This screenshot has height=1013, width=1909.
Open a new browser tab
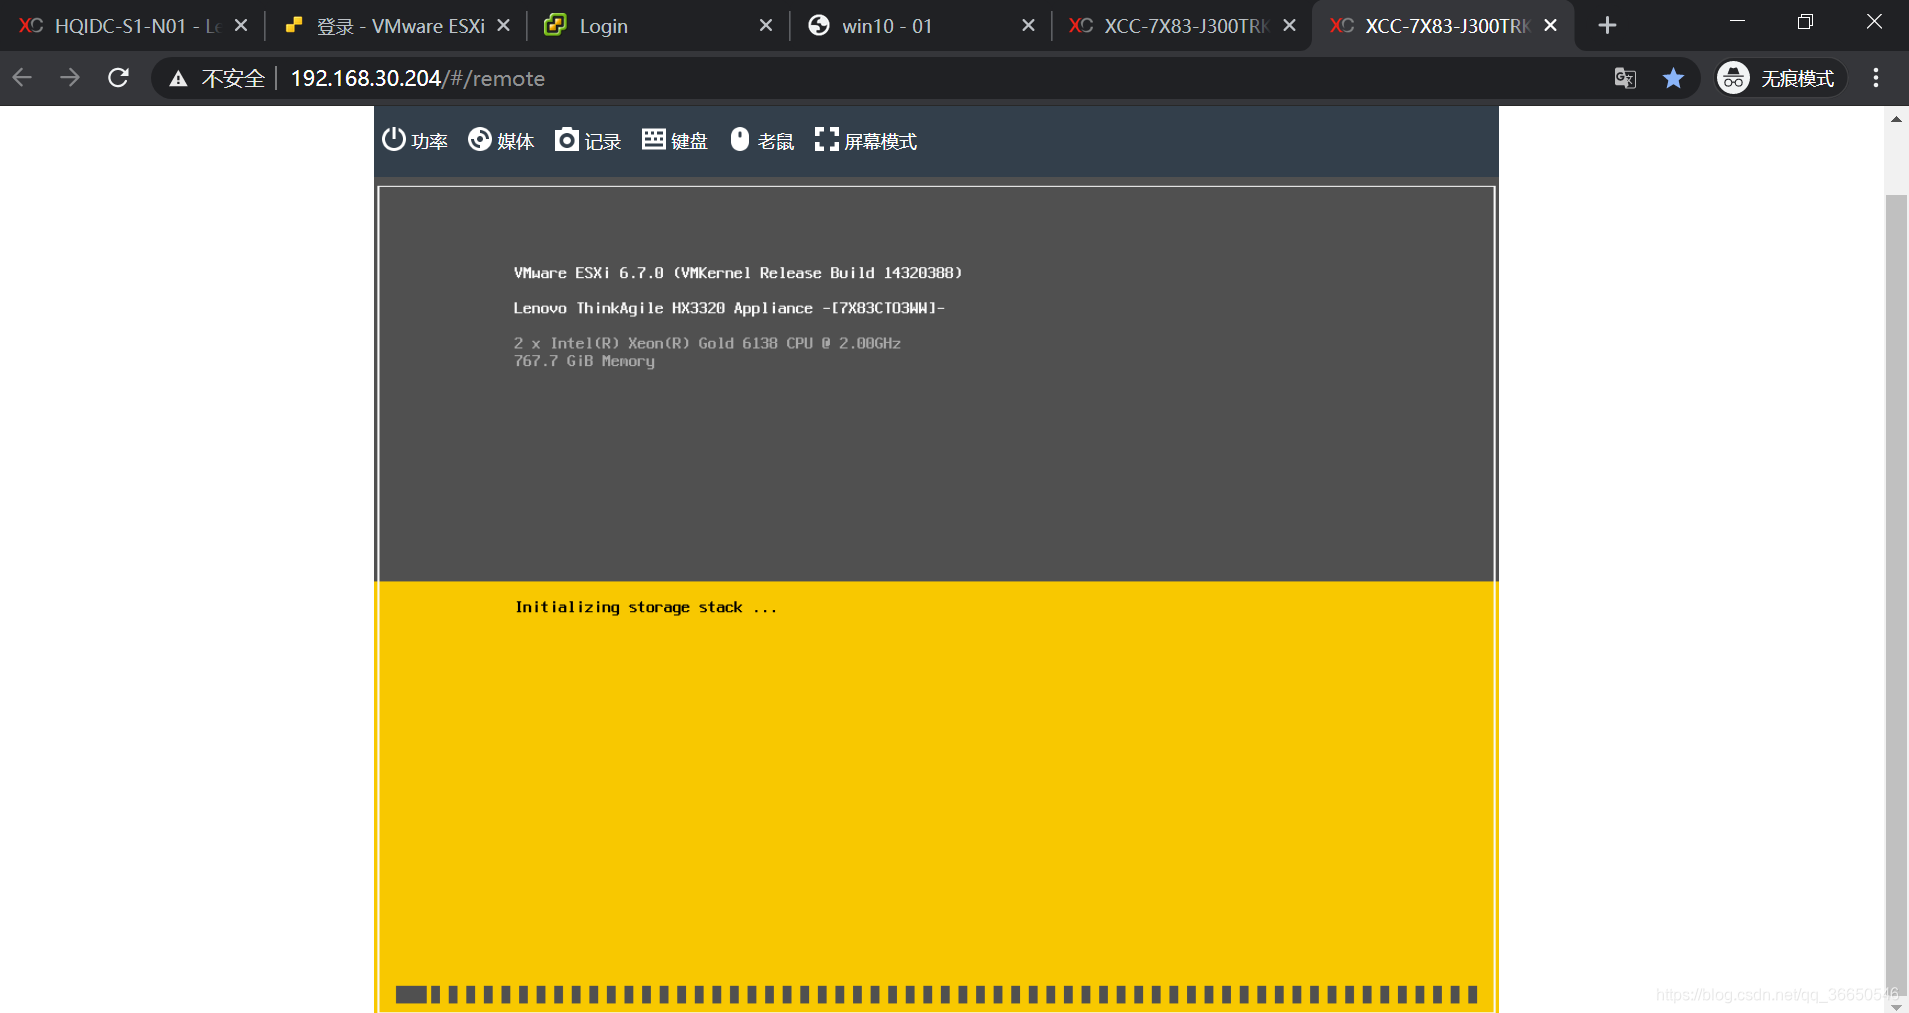click(1607, 26)
